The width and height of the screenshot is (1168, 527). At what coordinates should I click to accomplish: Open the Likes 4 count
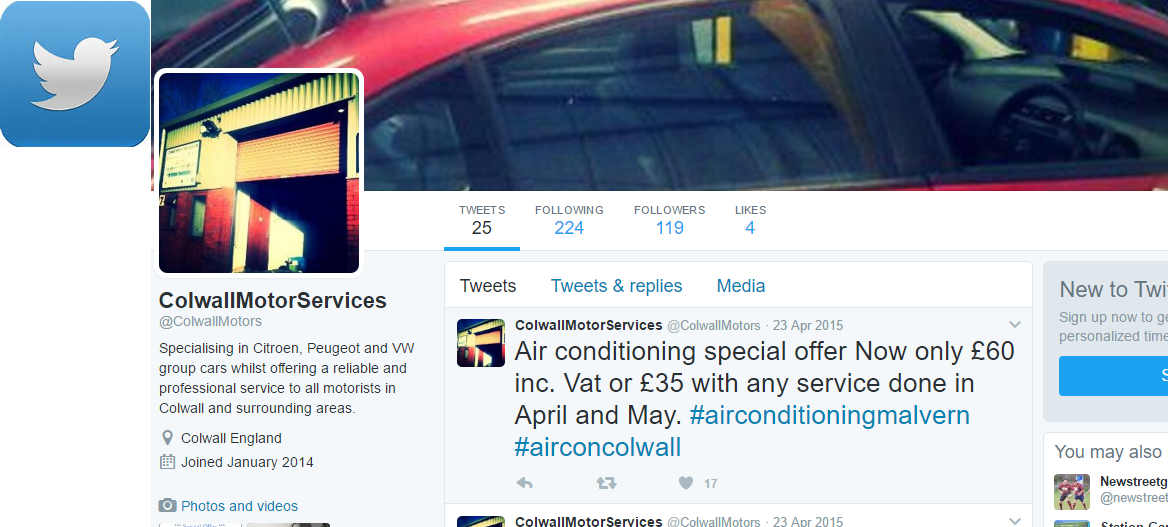point(750,220)
